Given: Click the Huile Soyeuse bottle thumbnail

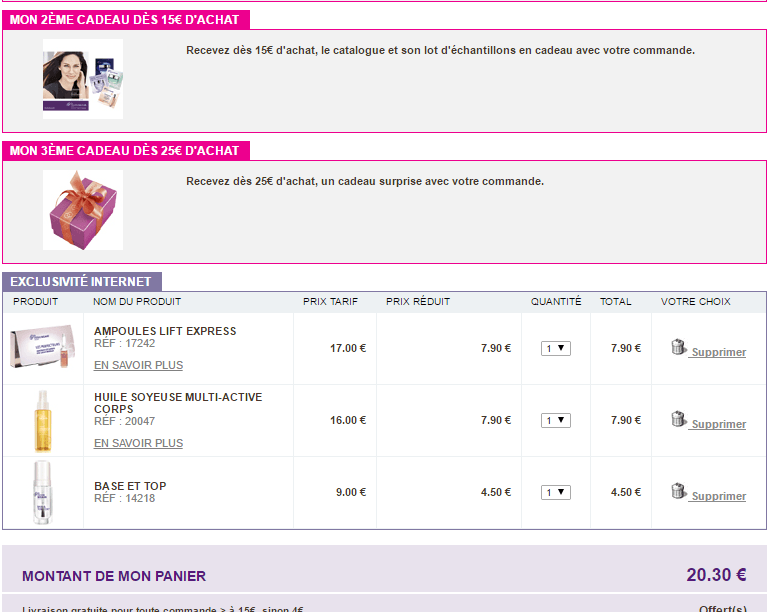Looking at the screenshot, I should [x=42, y=420].
